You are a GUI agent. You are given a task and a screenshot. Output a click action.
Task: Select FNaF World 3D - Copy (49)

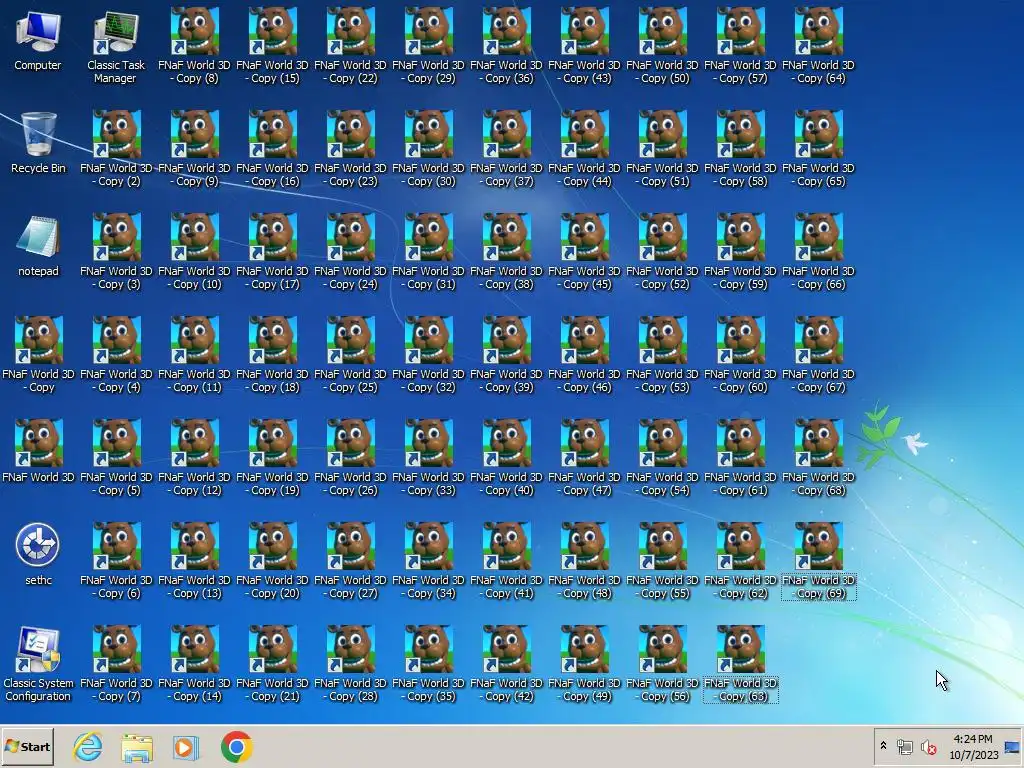pyautogui.click(x=584, y=664)
